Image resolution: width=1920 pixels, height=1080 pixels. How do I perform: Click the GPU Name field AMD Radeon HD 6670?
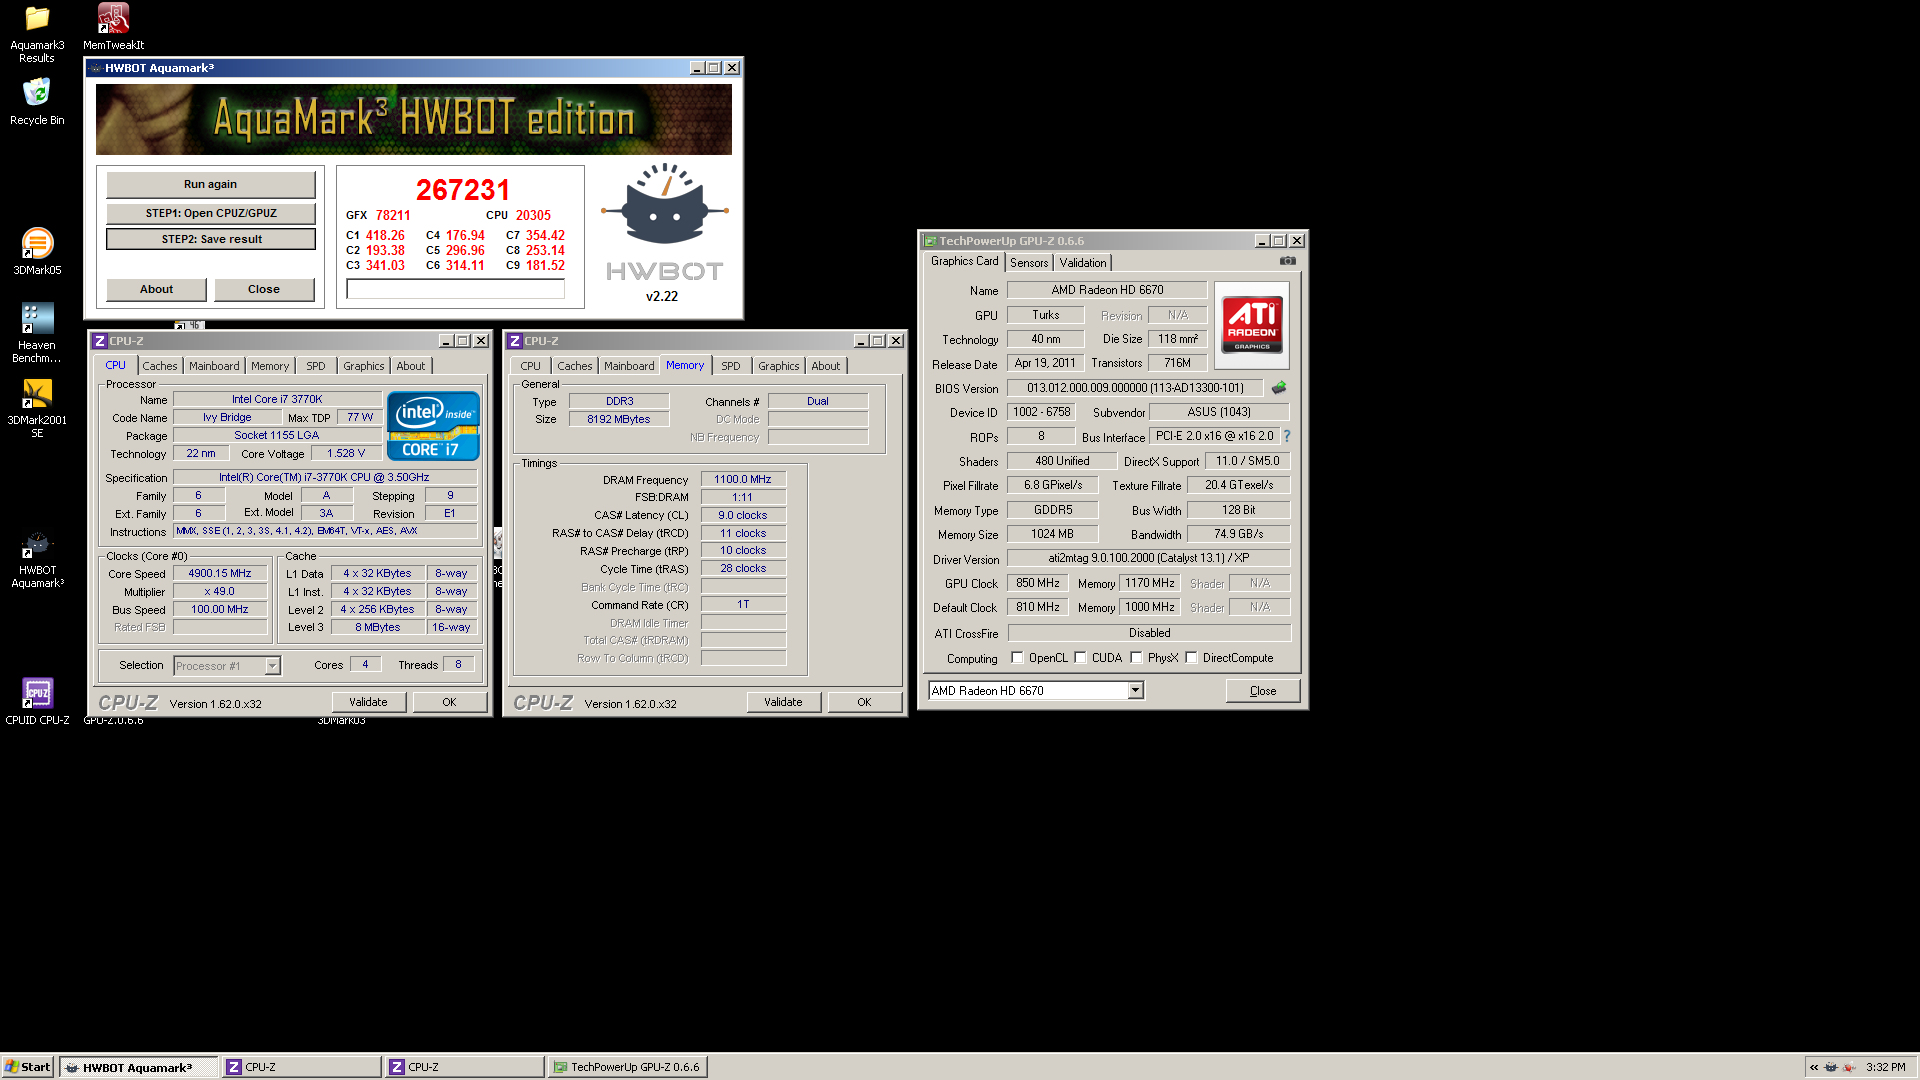(x=1107, y=290)
